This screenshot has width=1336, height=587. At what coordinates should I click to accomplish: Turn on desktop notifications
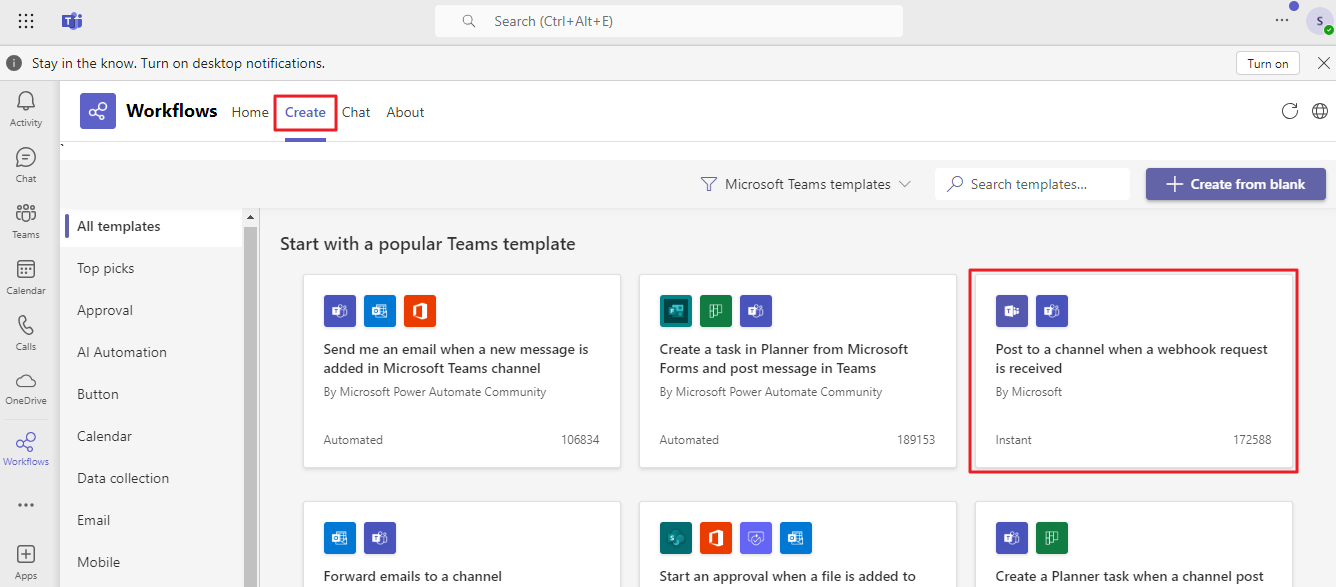[1268, 63]
